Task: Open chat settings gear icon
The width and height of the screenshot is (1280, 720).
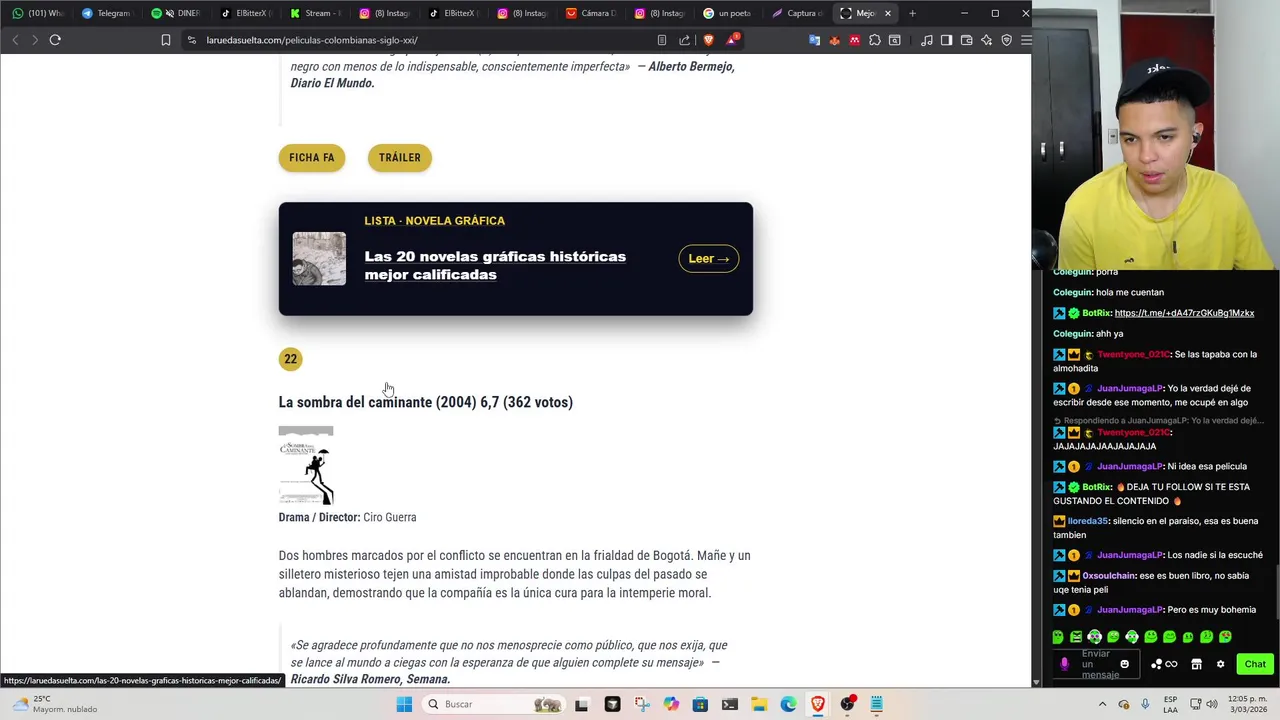Action: tap(1220, 664)
